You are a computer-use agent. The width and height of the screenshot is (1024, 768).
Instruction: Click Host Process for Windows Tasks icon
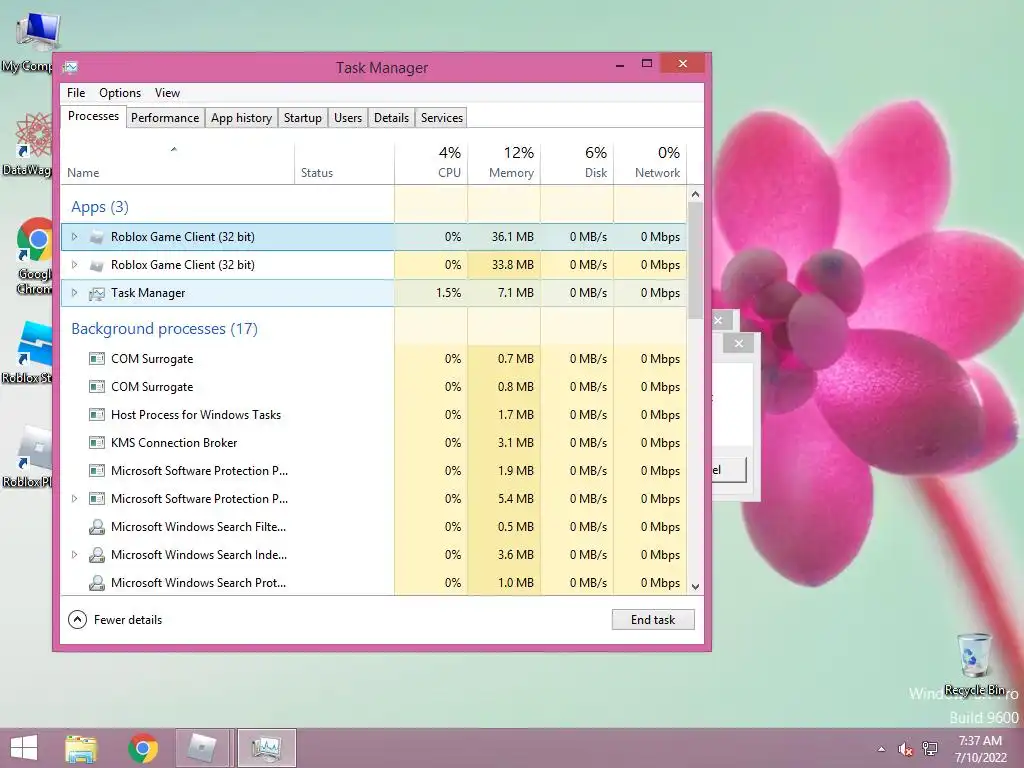[97, 415]
